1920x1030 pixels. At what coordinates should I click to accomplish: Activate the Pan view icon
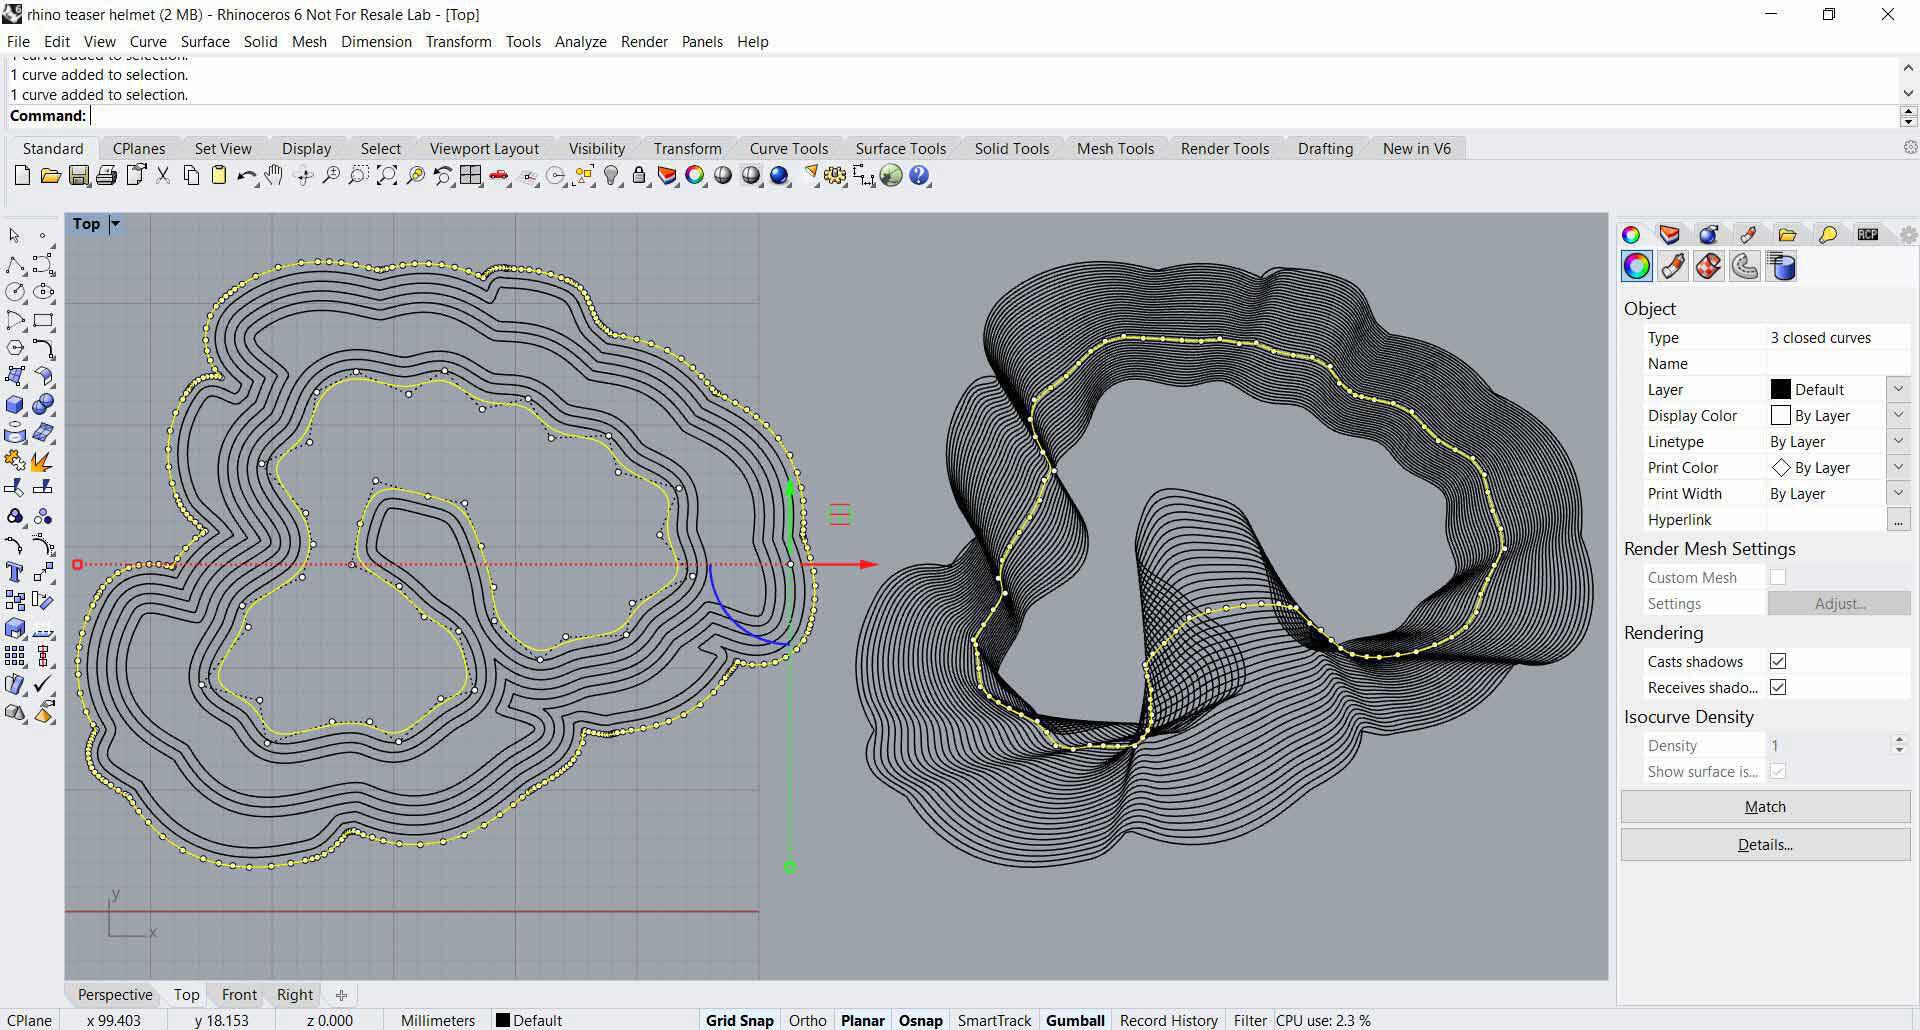pyautogui.click(x=275, y=176)
